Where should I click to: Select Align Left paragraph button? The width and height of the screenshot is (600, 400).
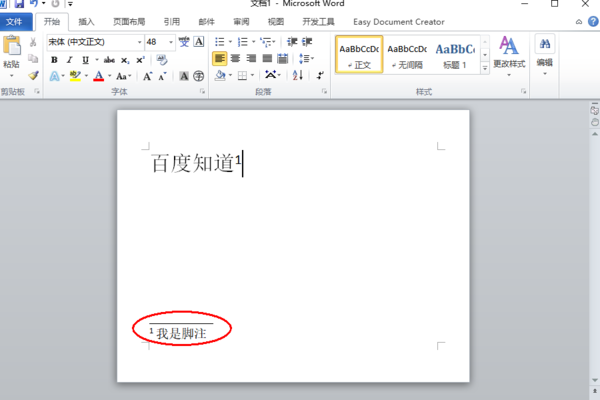pyautogui.click(x=220, y=59)
